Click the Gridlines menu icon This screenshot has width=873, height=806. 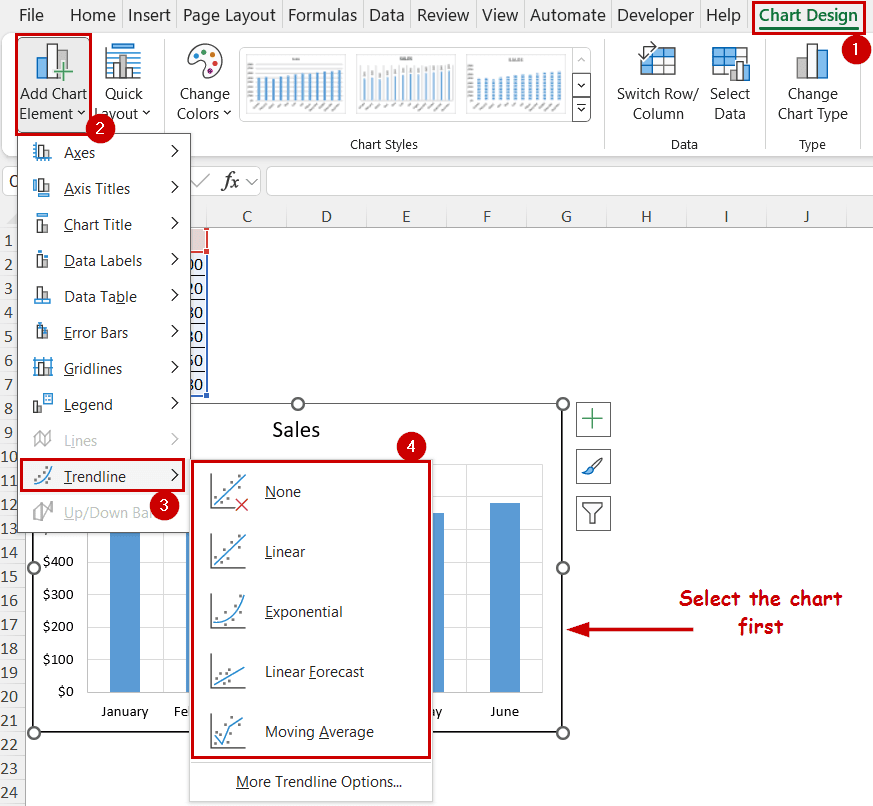(42, 367)
